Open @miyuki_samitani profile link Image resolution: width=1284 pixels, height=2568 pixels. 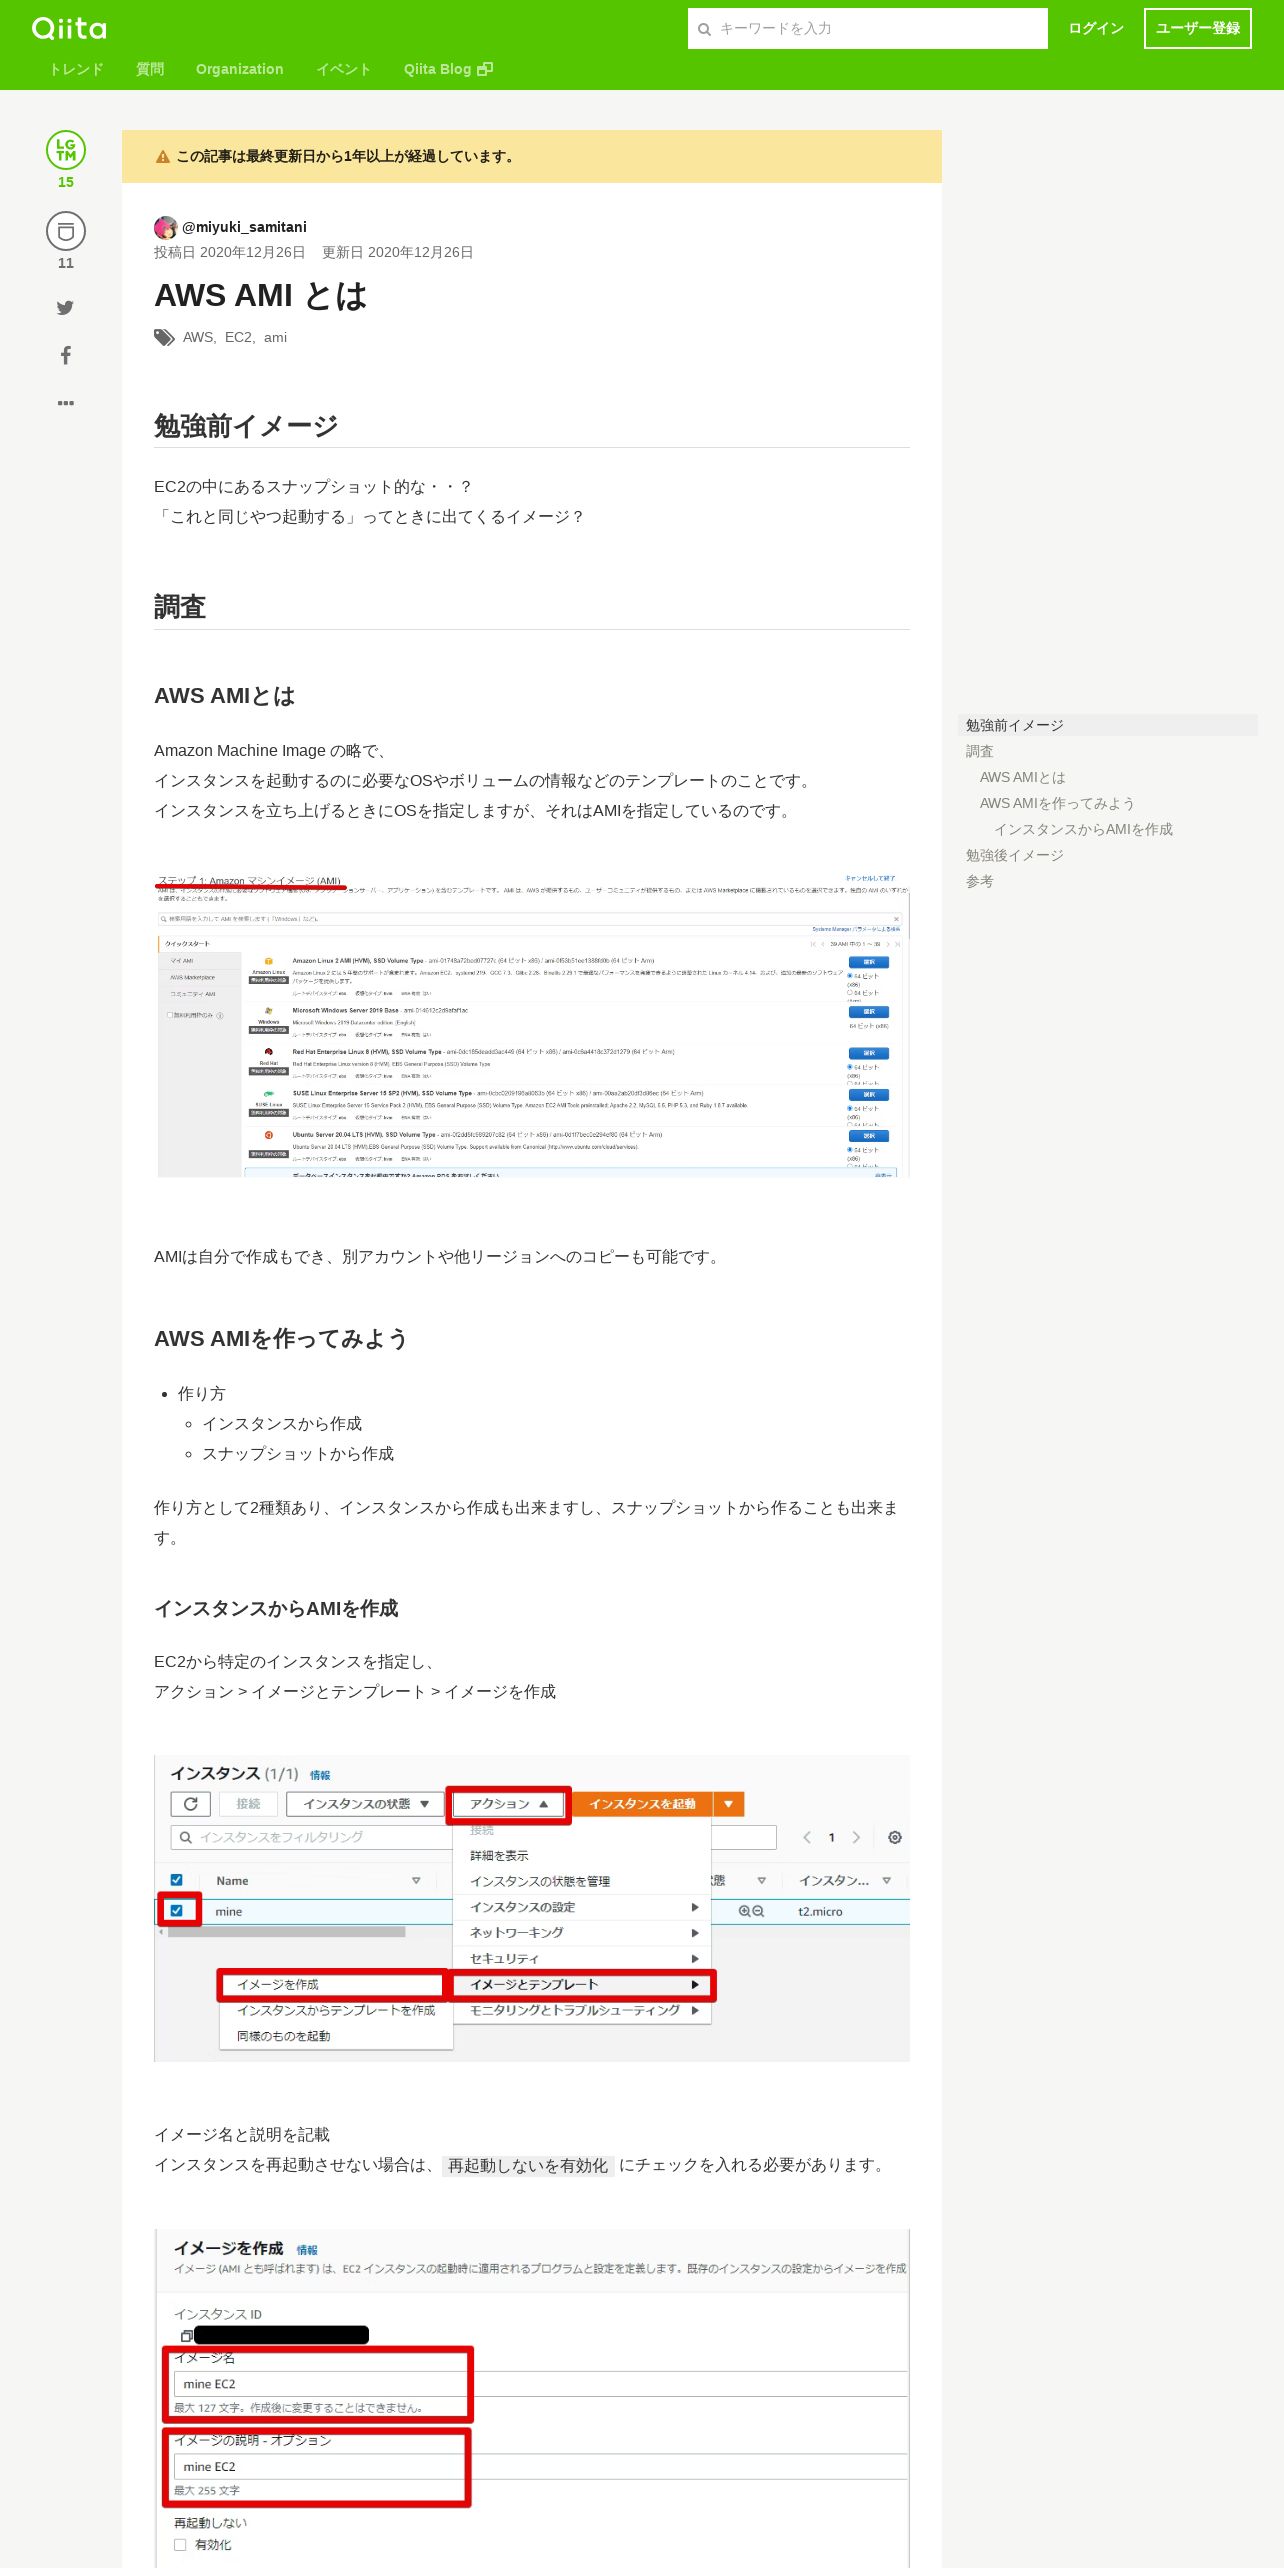pos(244,227)
